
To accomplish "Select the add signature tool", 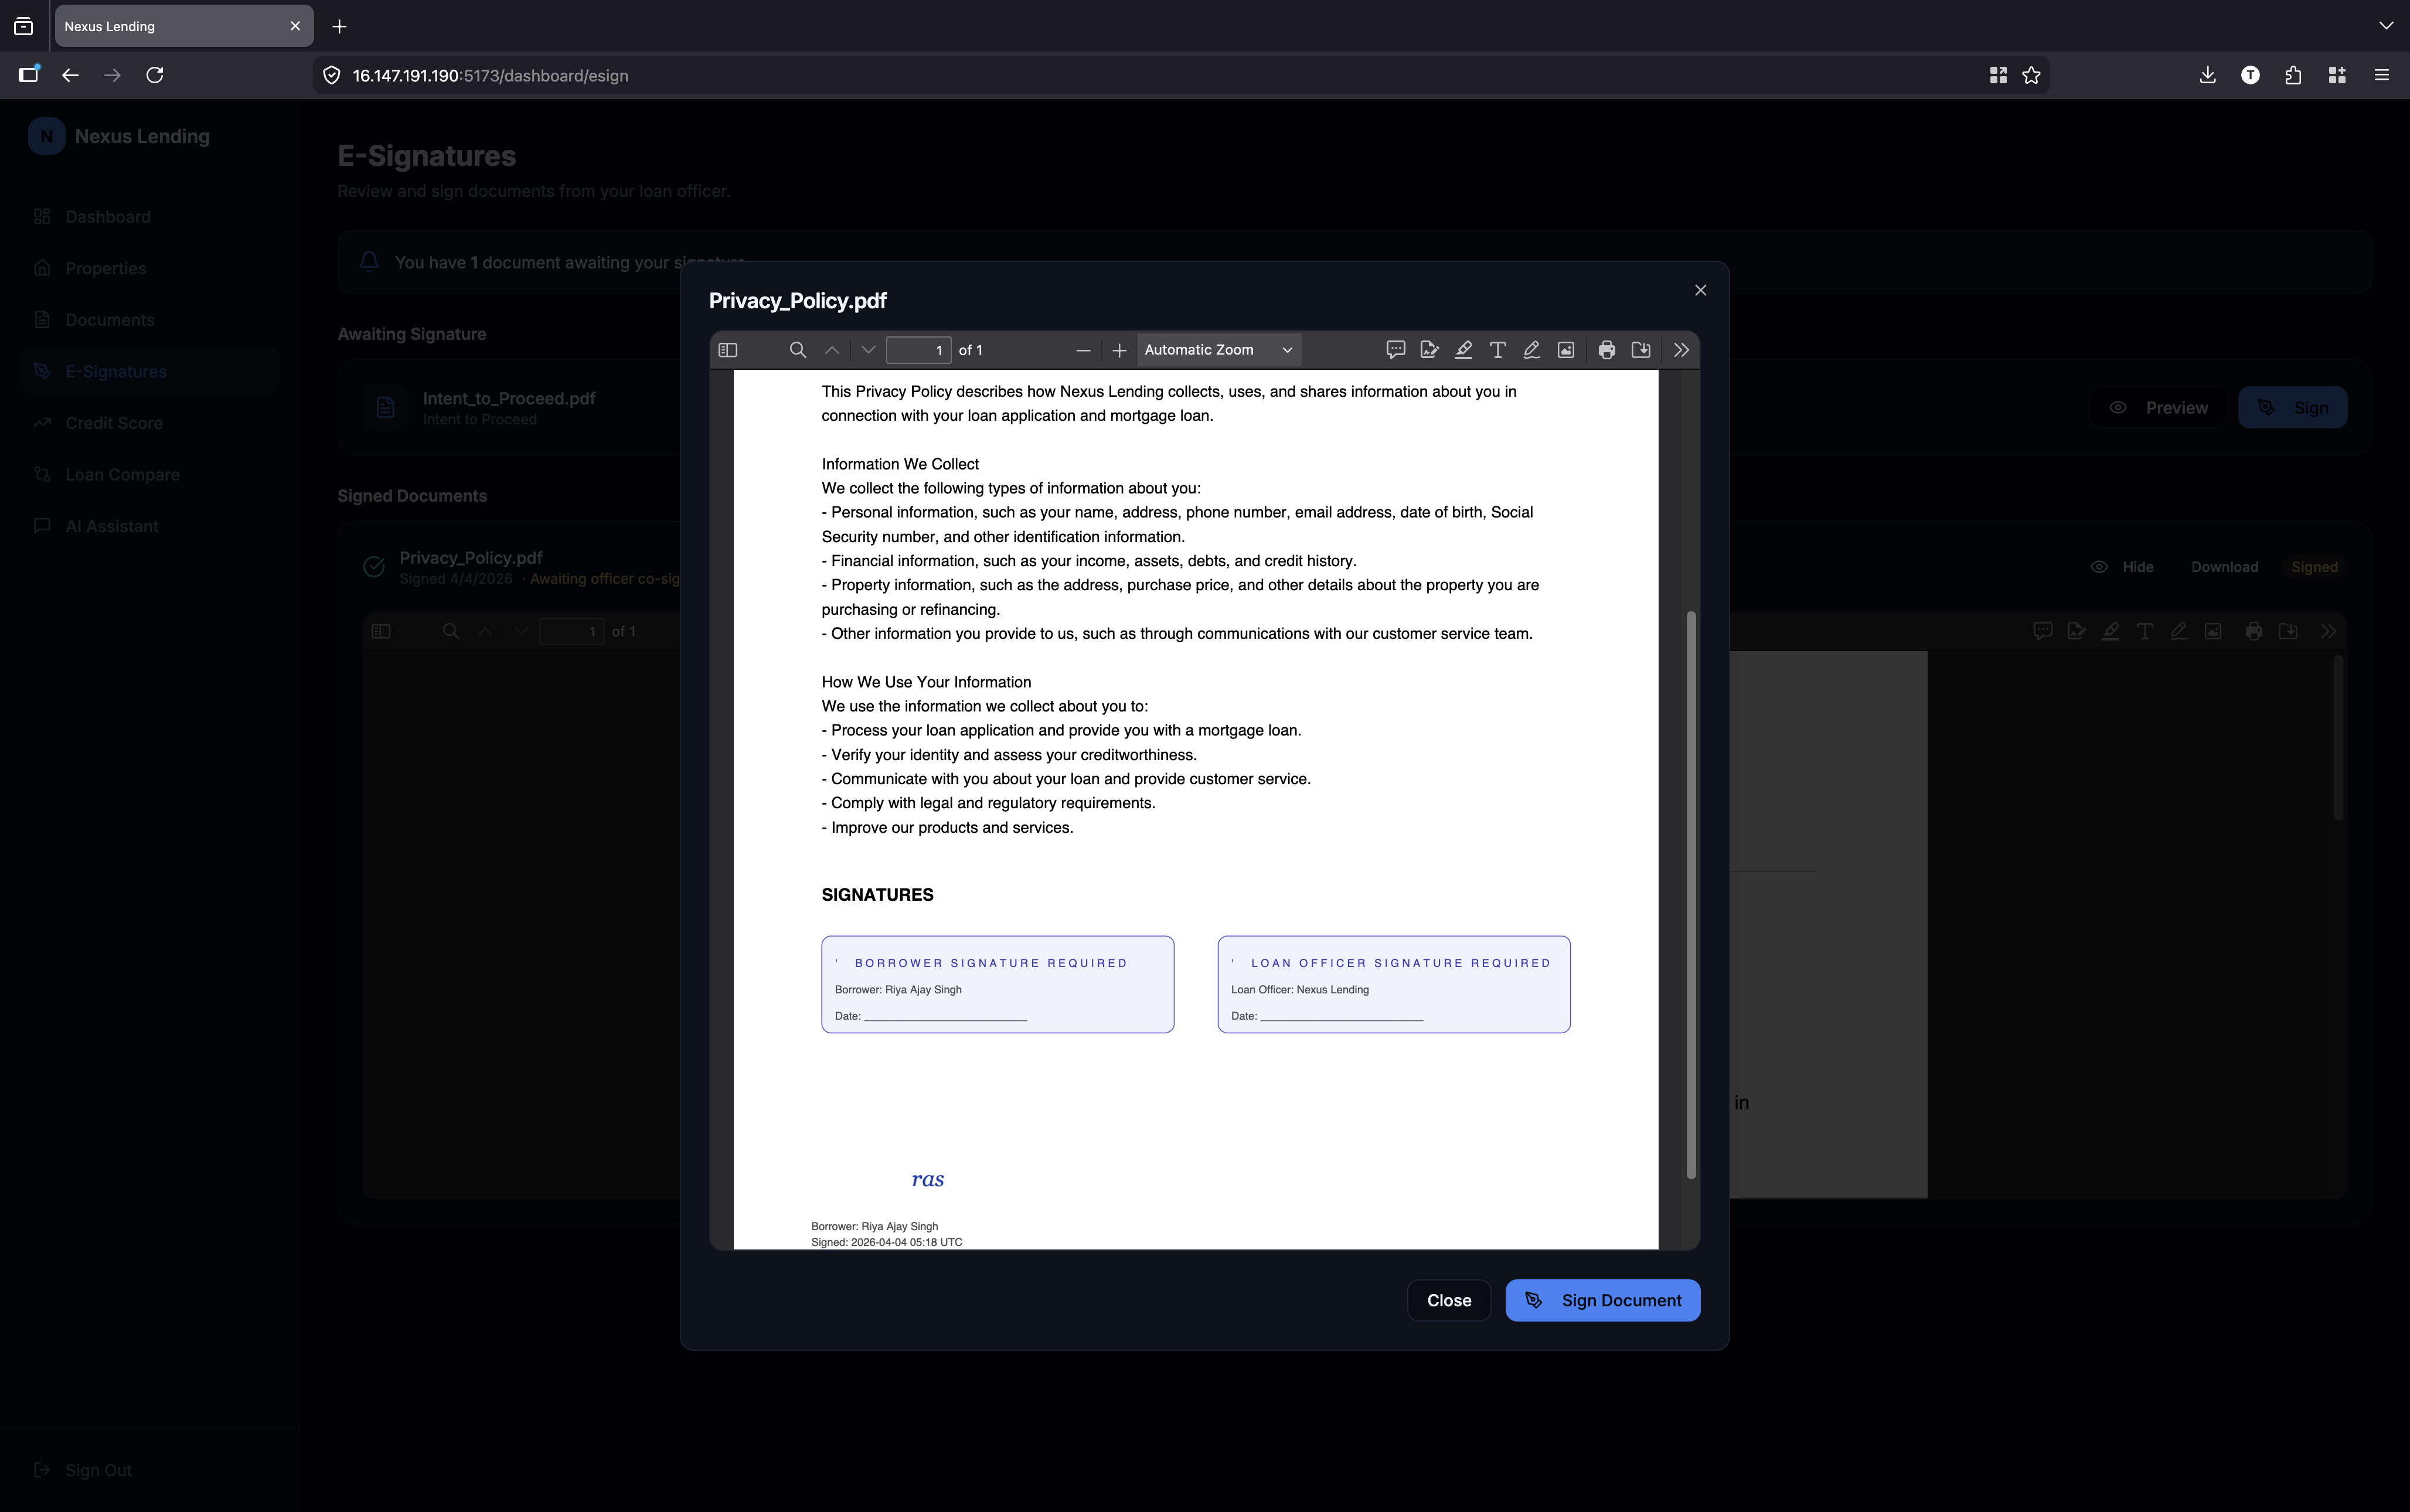I will tap(1429, 350).
